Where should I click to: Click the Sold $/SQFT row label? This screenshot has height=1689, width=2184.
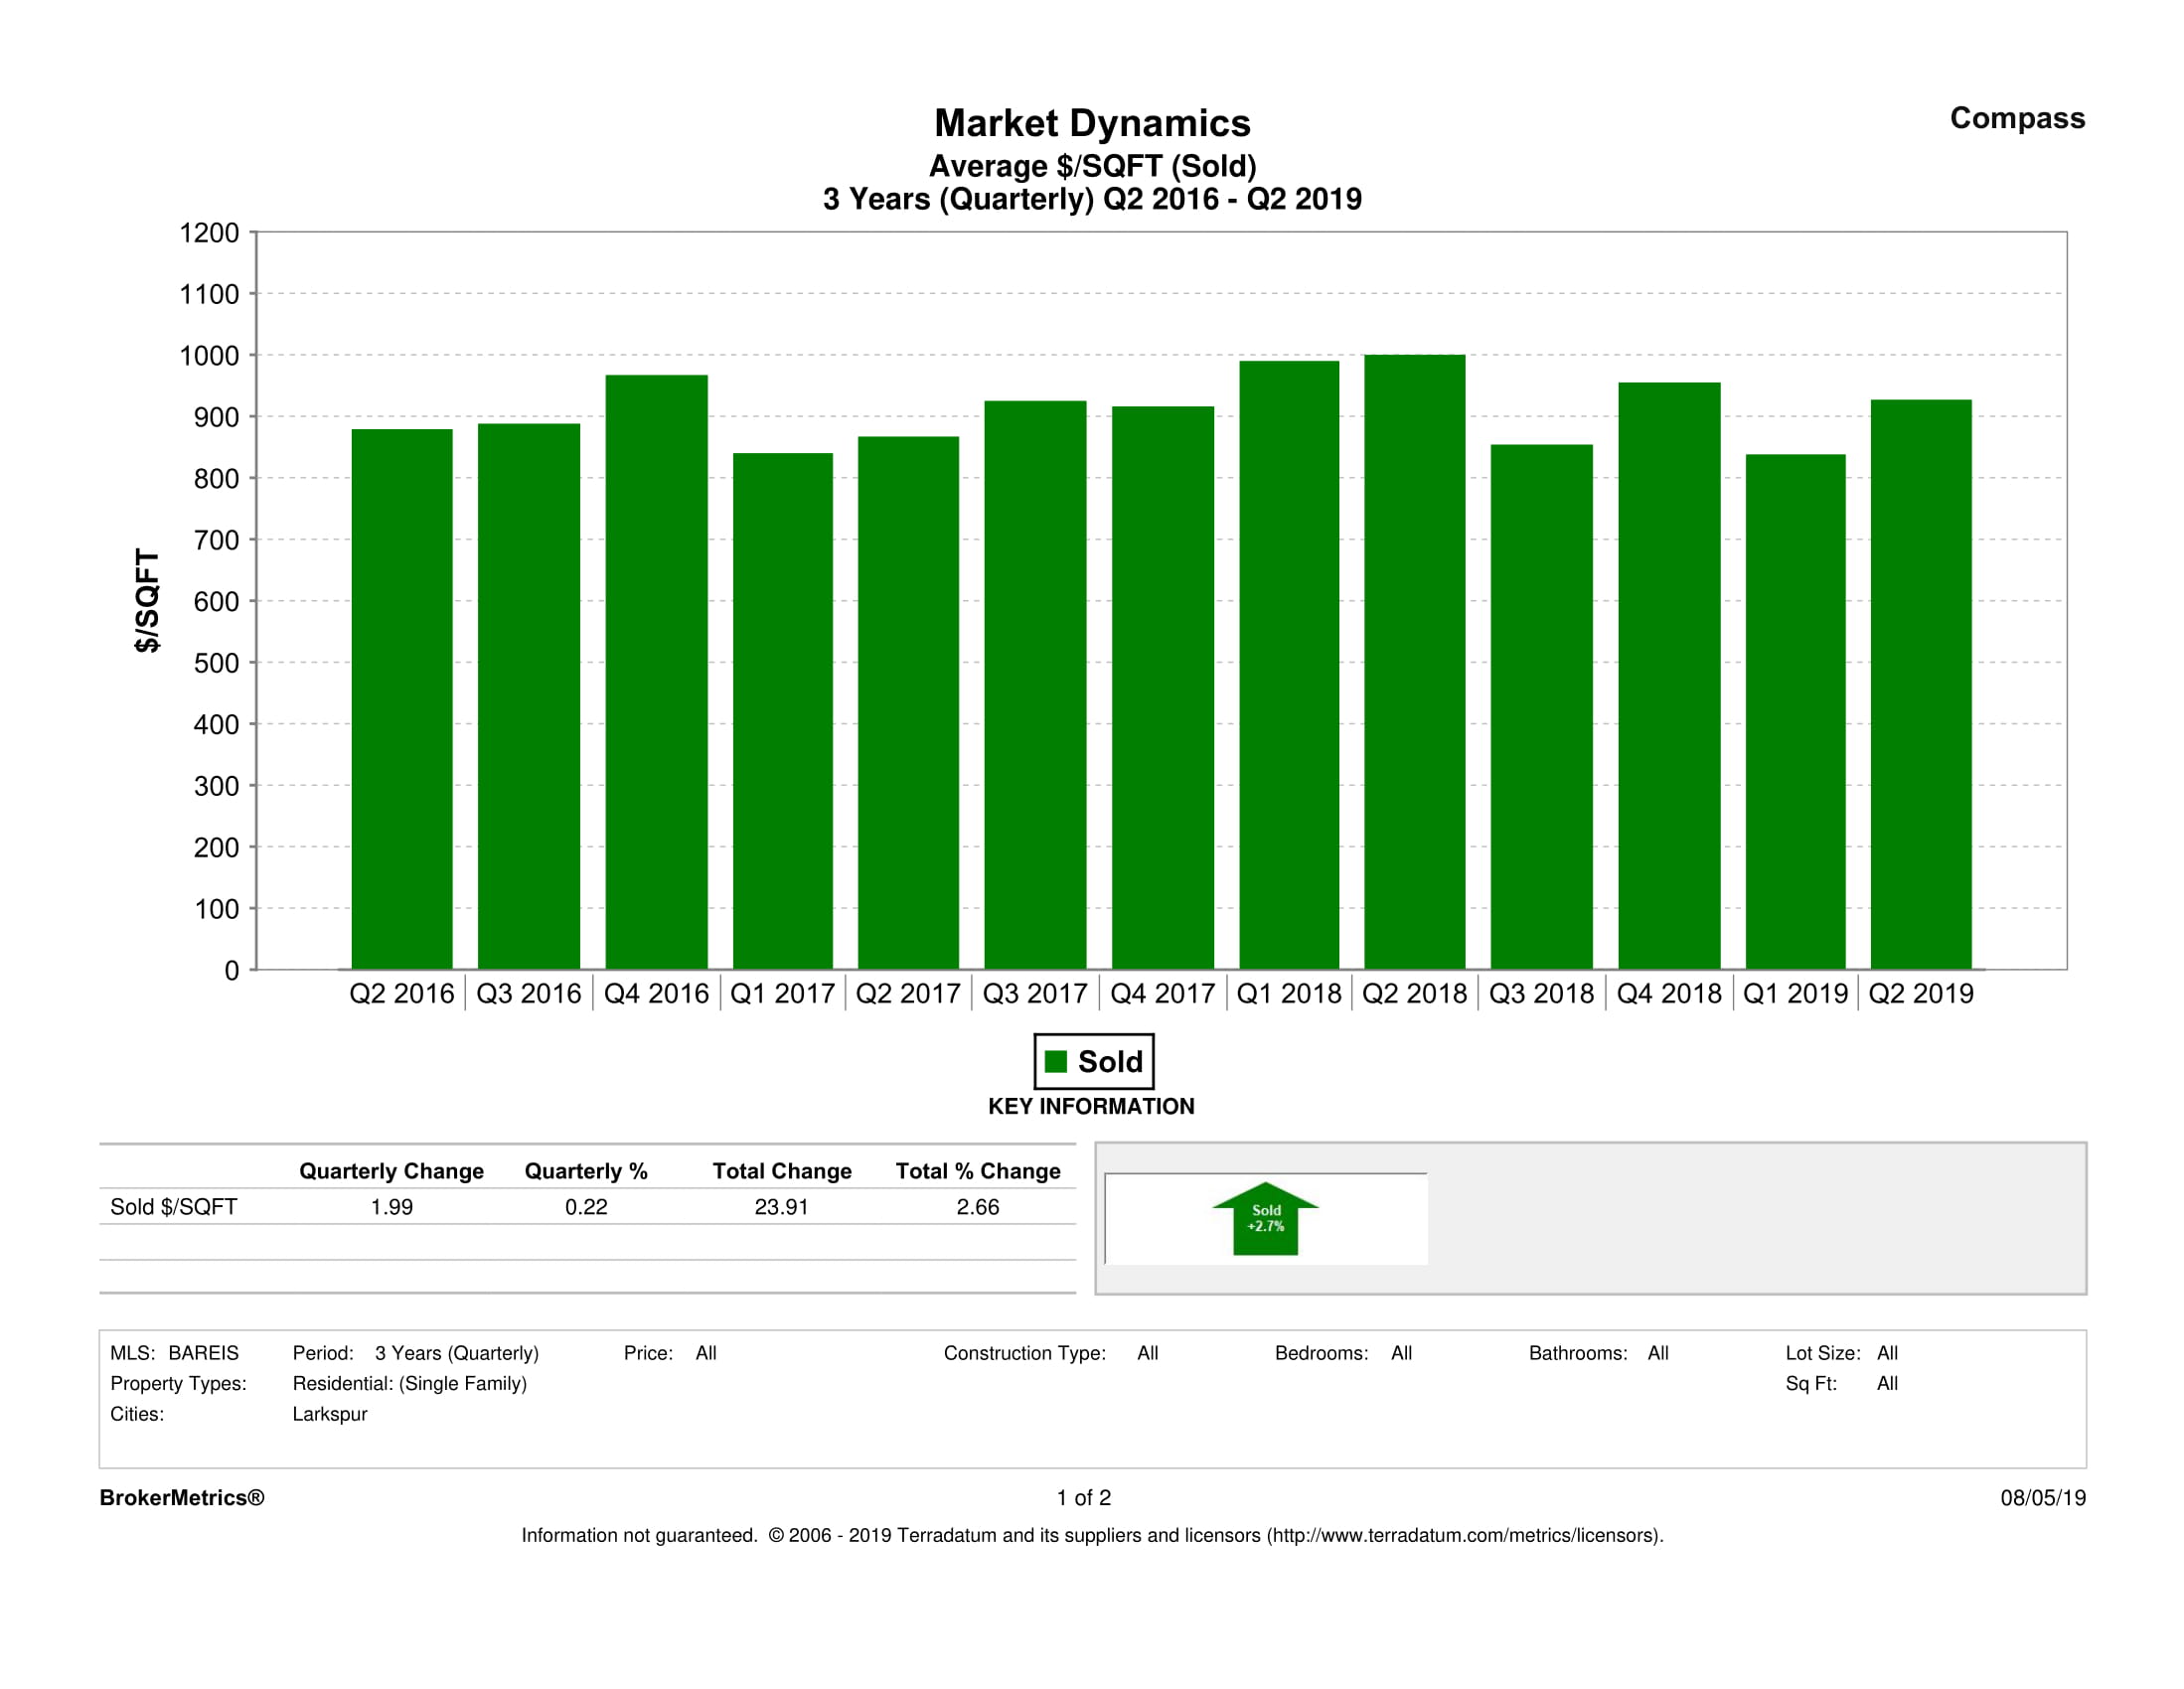coord(173,1206)
